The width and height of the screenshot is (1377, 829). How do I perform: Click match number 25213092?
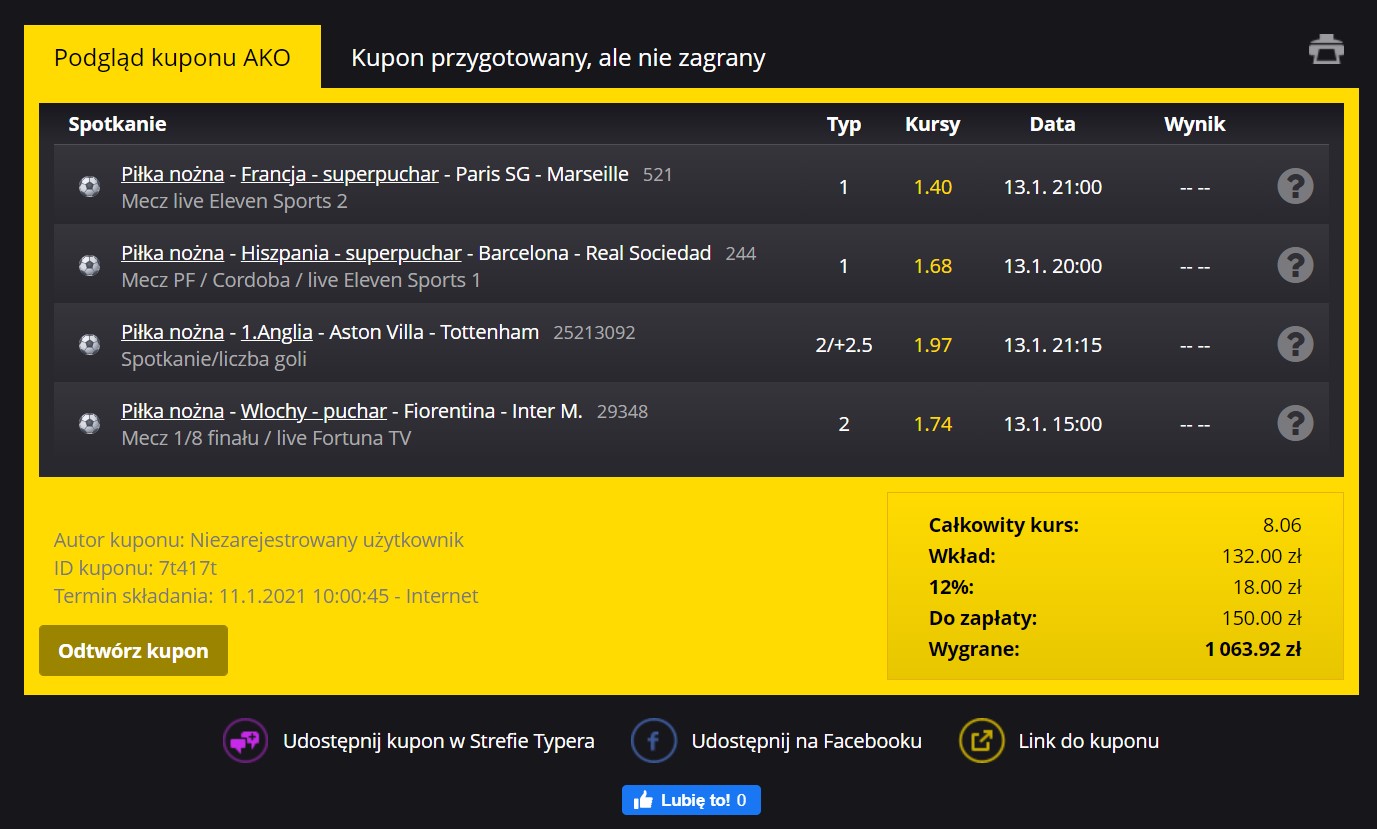594,333
